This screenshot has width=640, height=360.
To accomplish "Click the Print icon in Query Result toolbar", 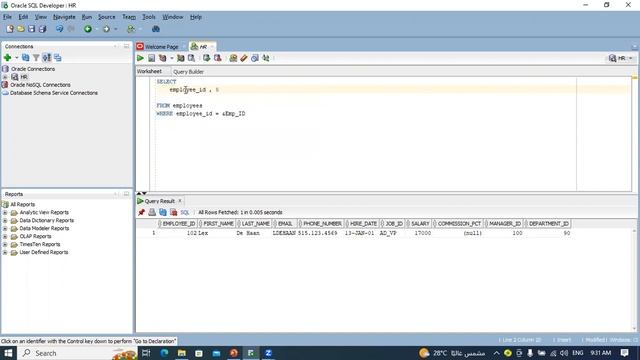I will point(152,212).
